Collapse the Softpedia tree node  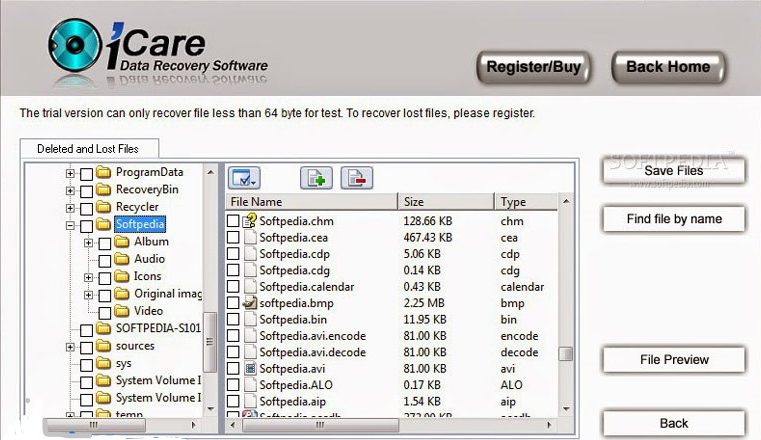click(70, 226)
